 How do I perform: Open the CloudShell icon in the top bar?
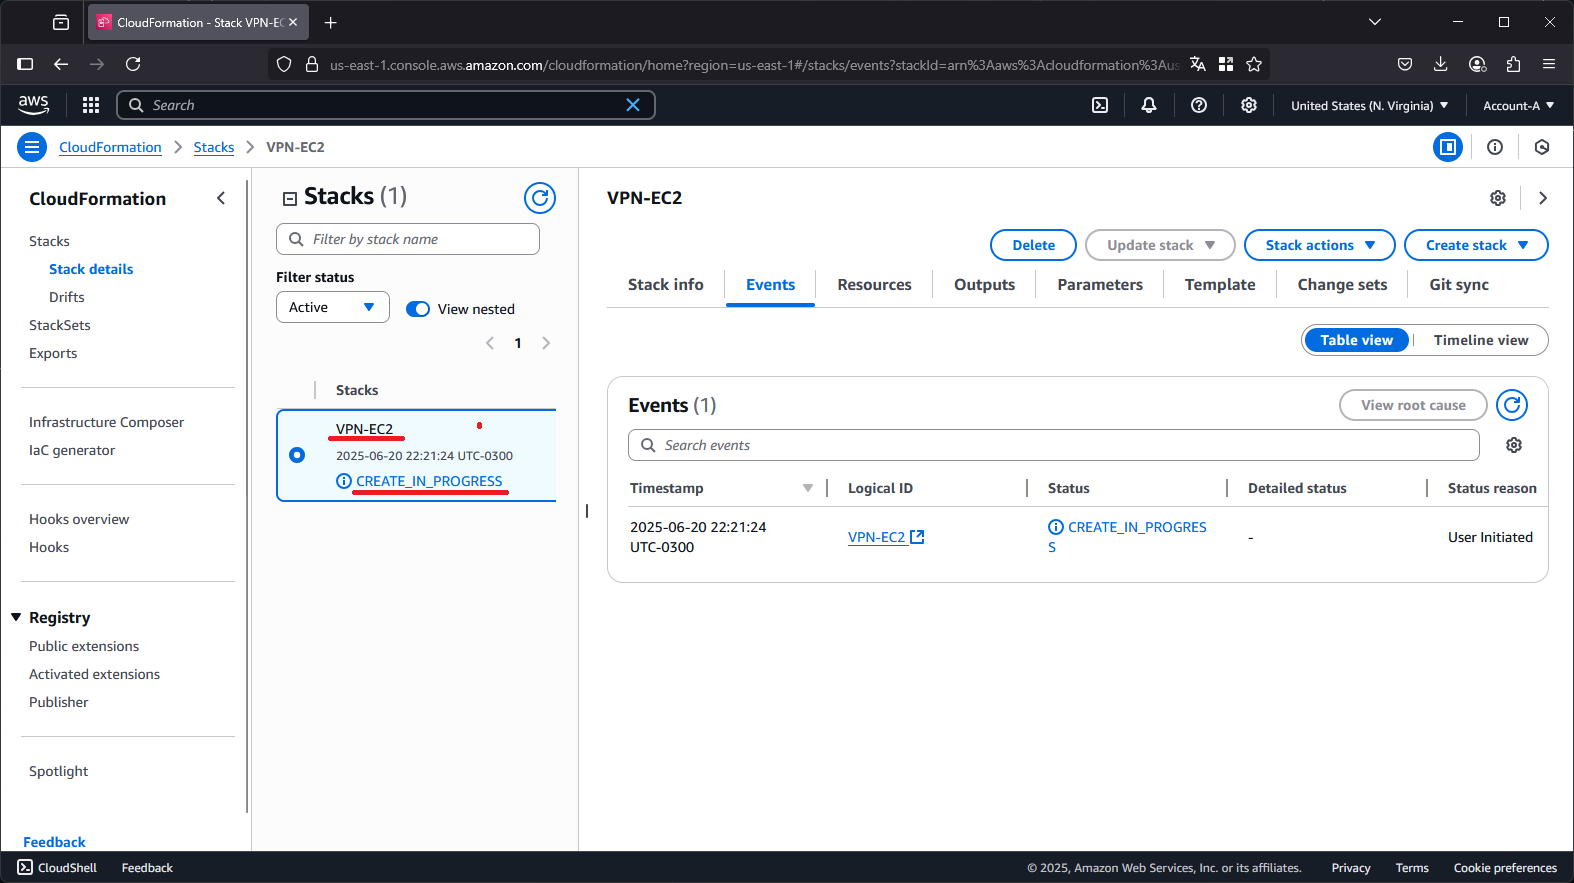pyautogui.click(x=1100, y=105)
